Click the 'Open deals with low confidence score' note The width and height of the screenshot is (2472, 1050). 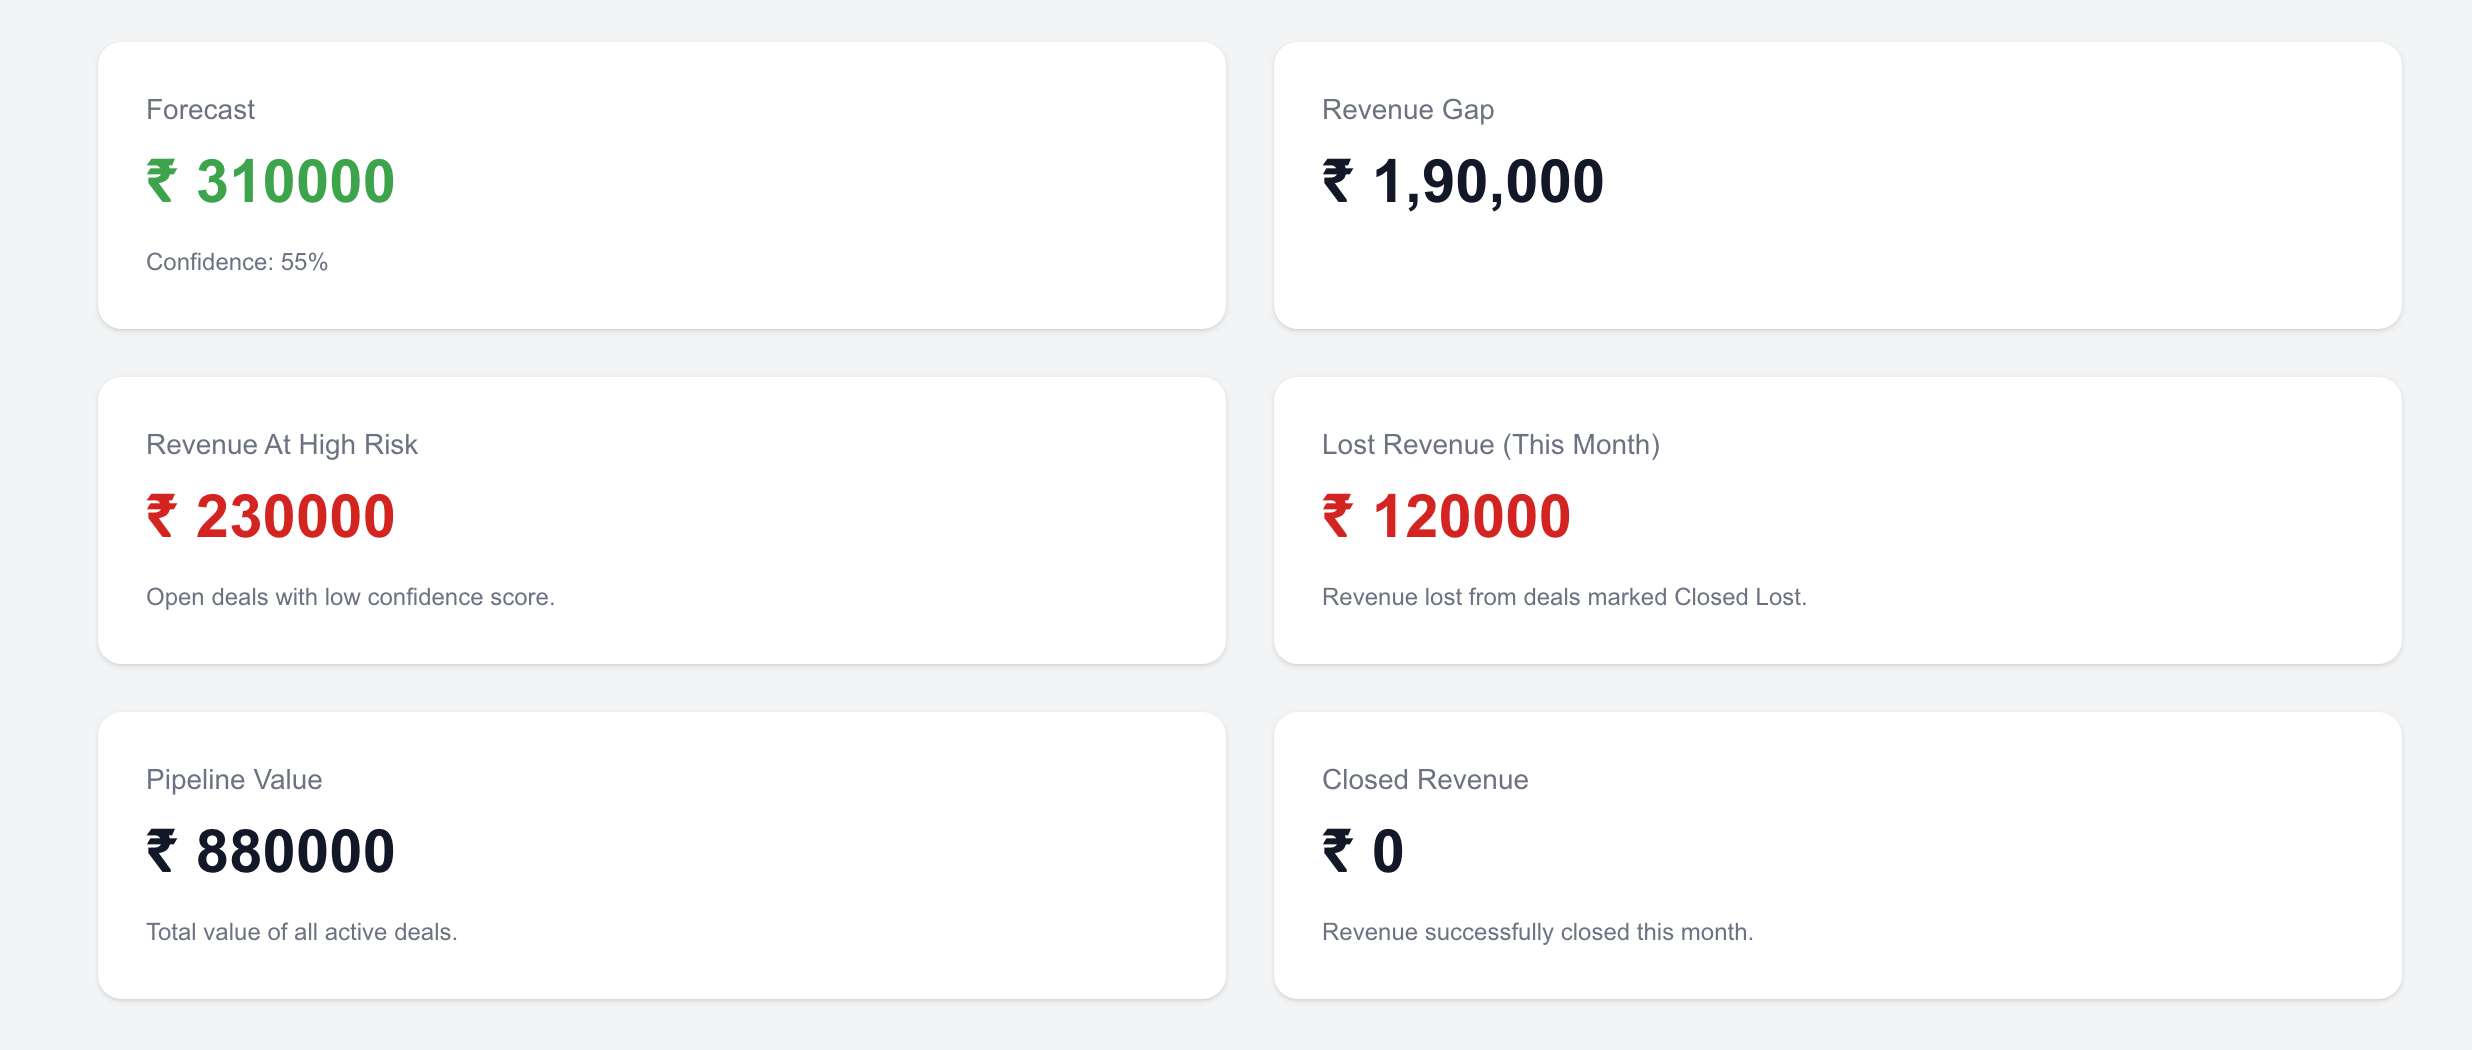pos(350,597)
